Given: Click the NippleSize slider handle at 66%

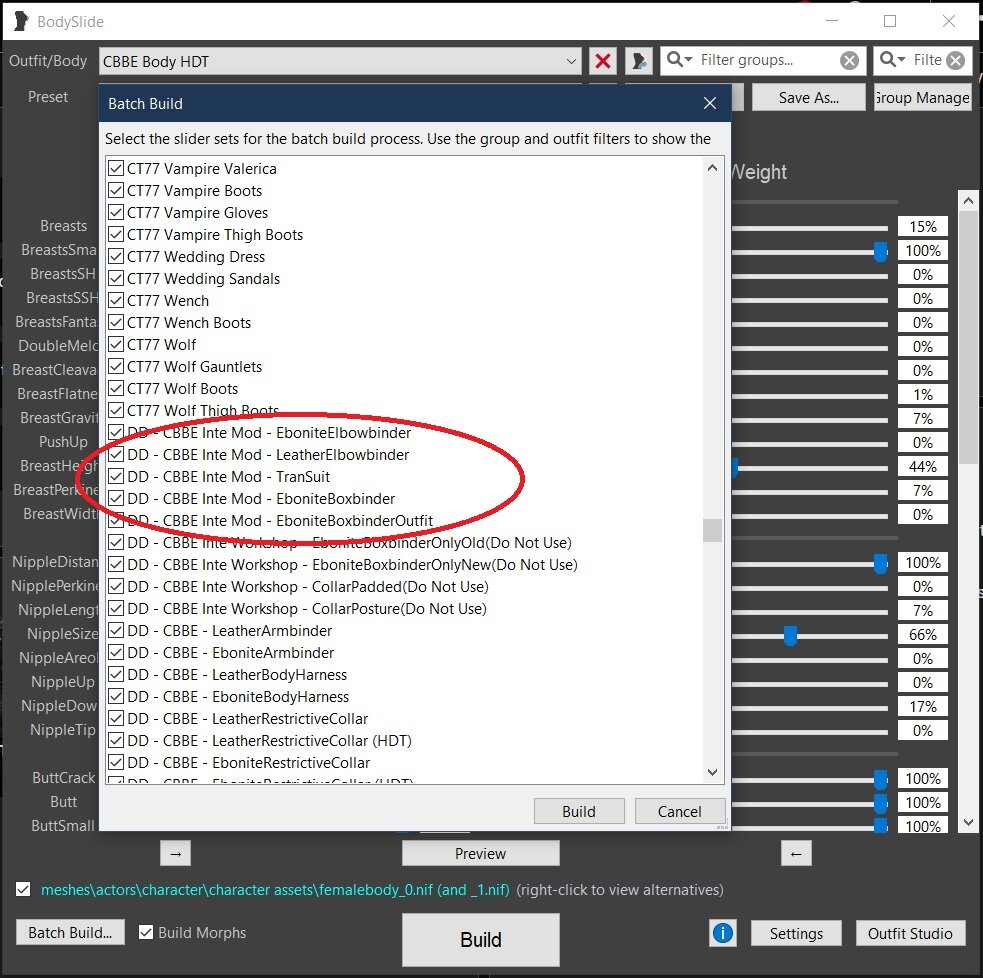Looking at the screenshot, I should tap(791, 636).
